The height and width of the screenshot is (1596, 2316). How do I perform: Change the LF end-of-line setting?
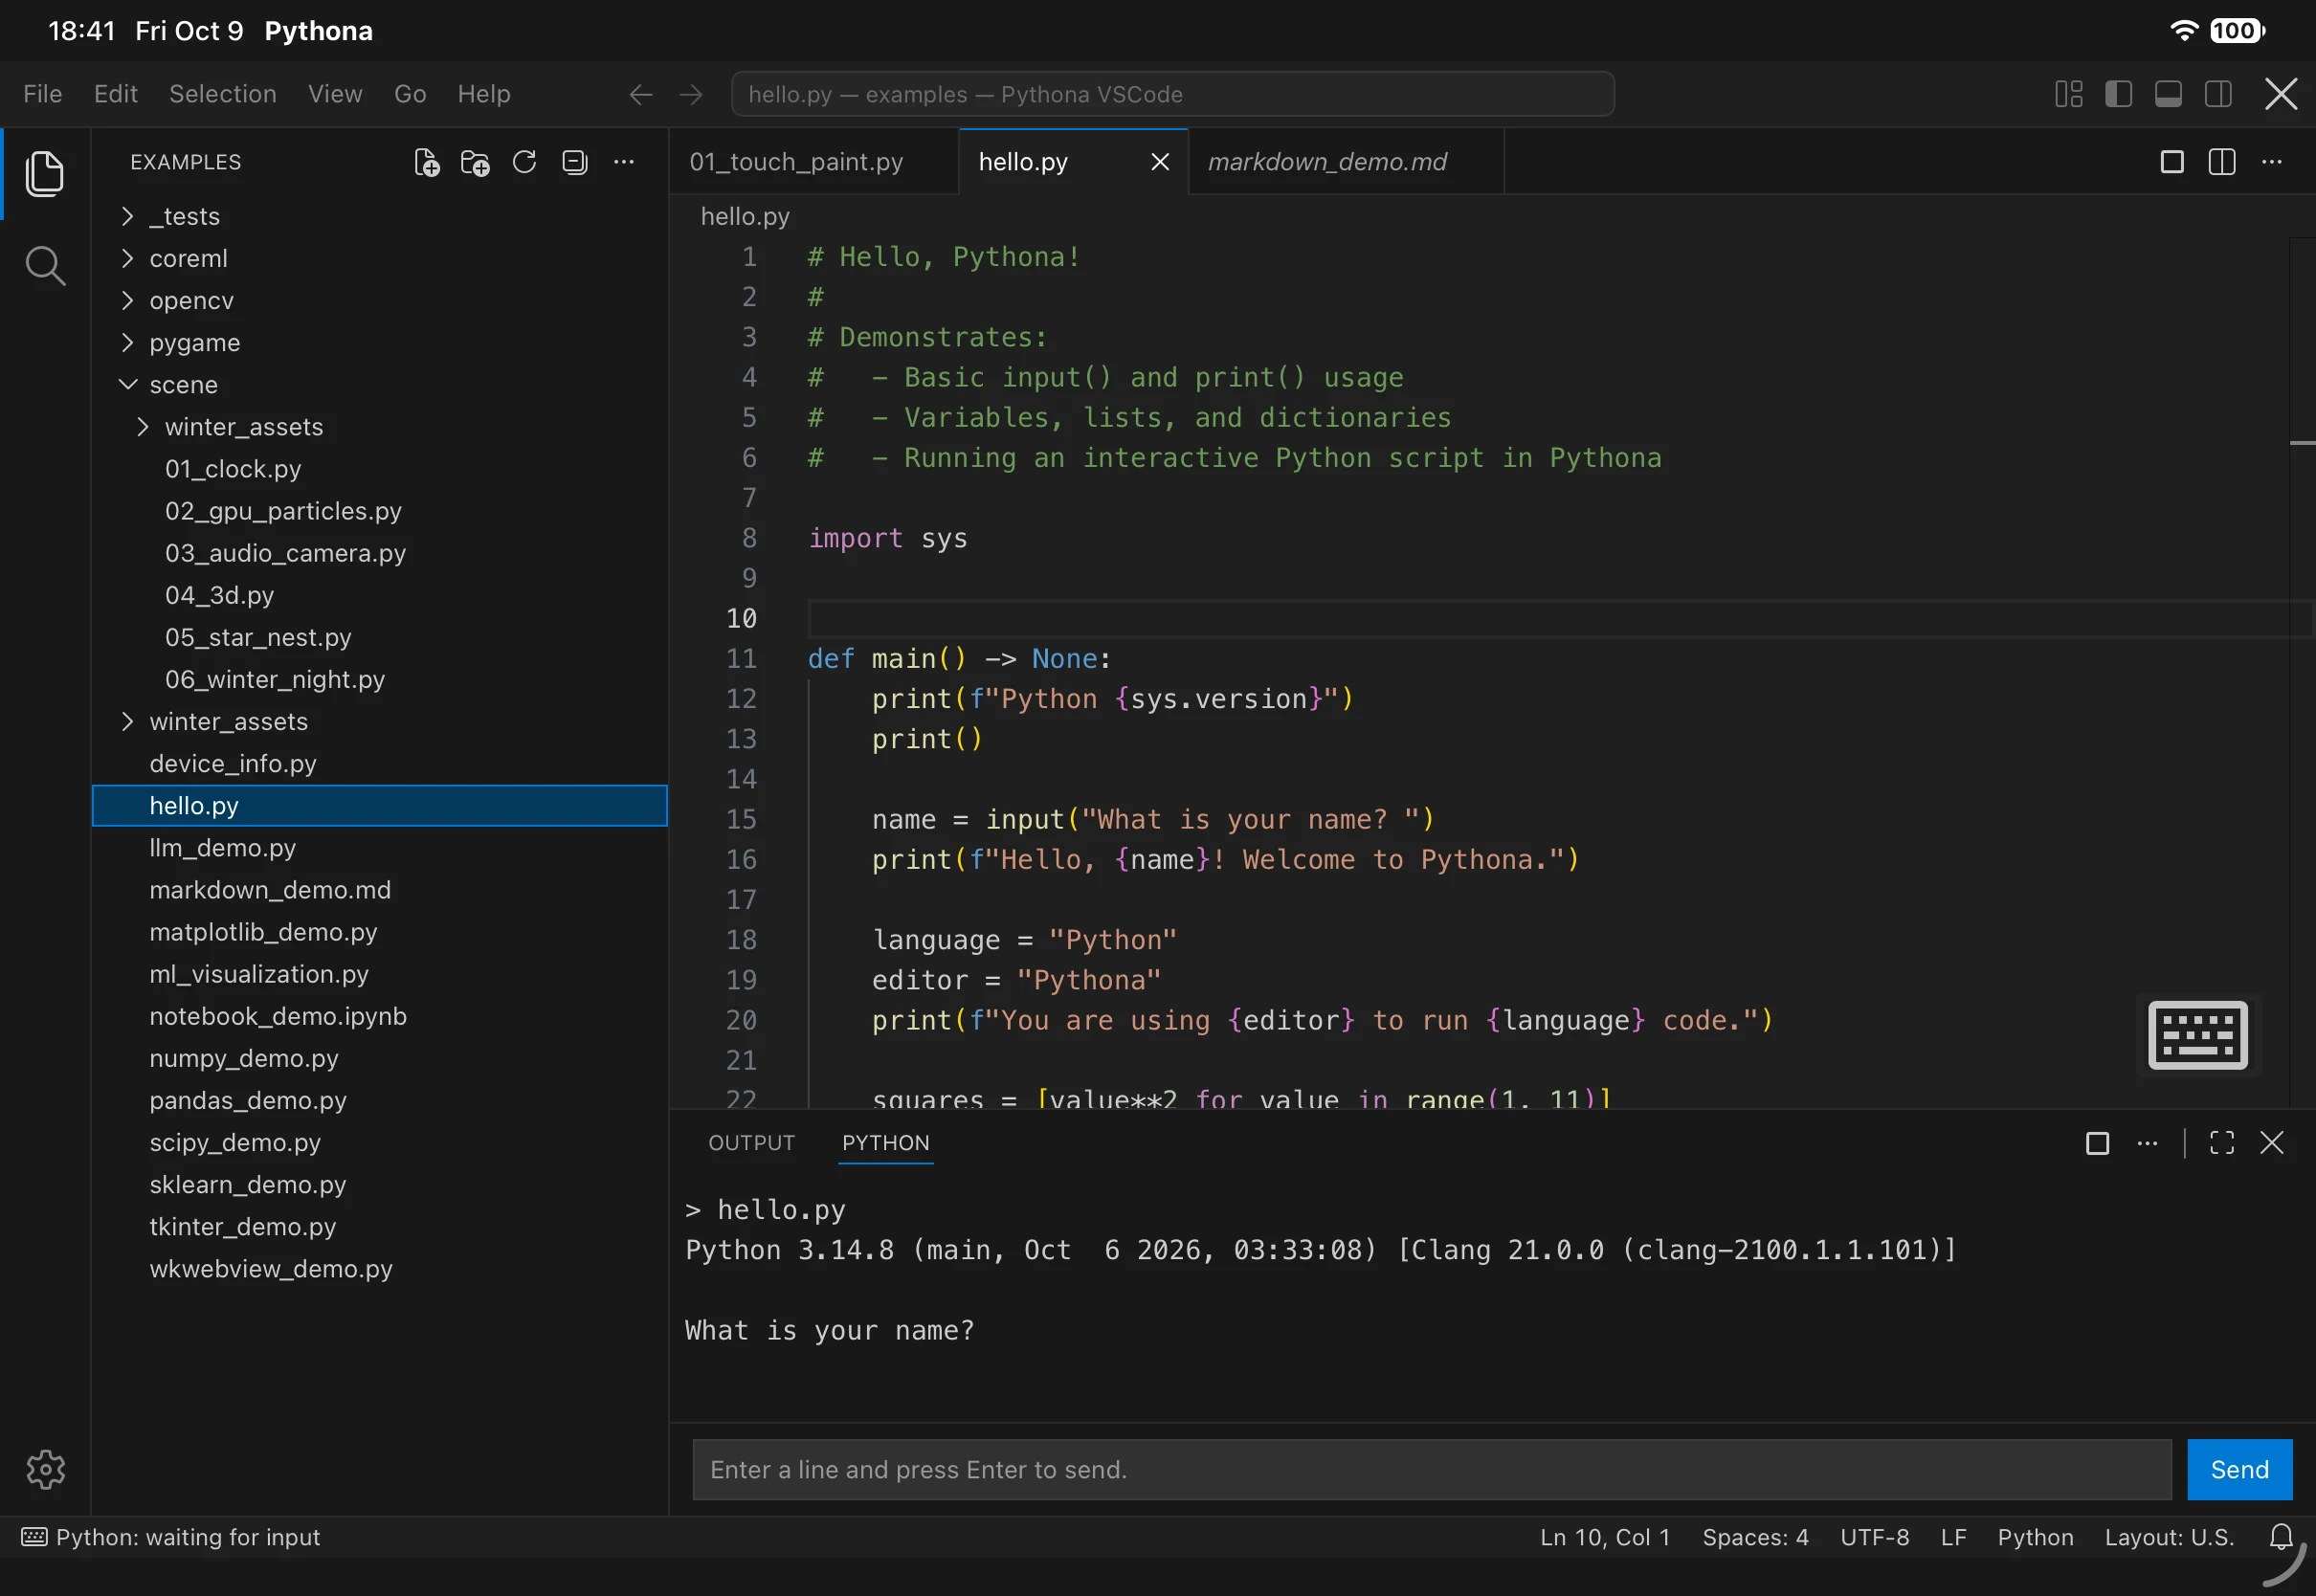coord(1953,1537)
